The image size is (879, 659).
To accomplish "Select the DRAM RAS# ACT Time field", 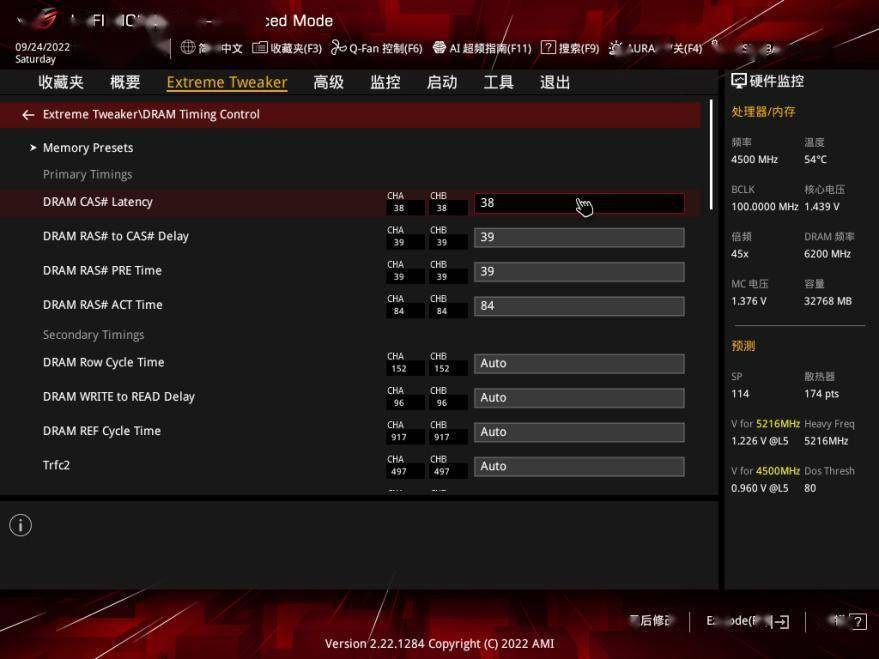I will 578,305.
